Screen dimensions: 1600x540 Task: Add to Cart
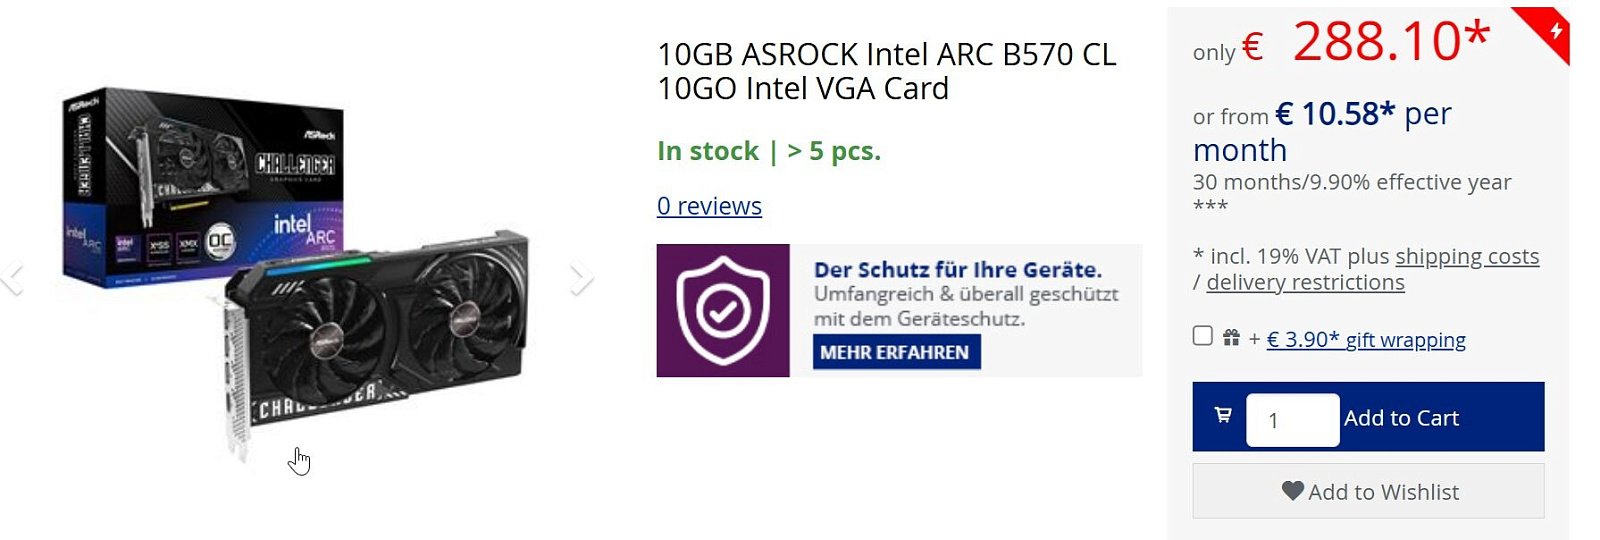tap(1401, 418)
